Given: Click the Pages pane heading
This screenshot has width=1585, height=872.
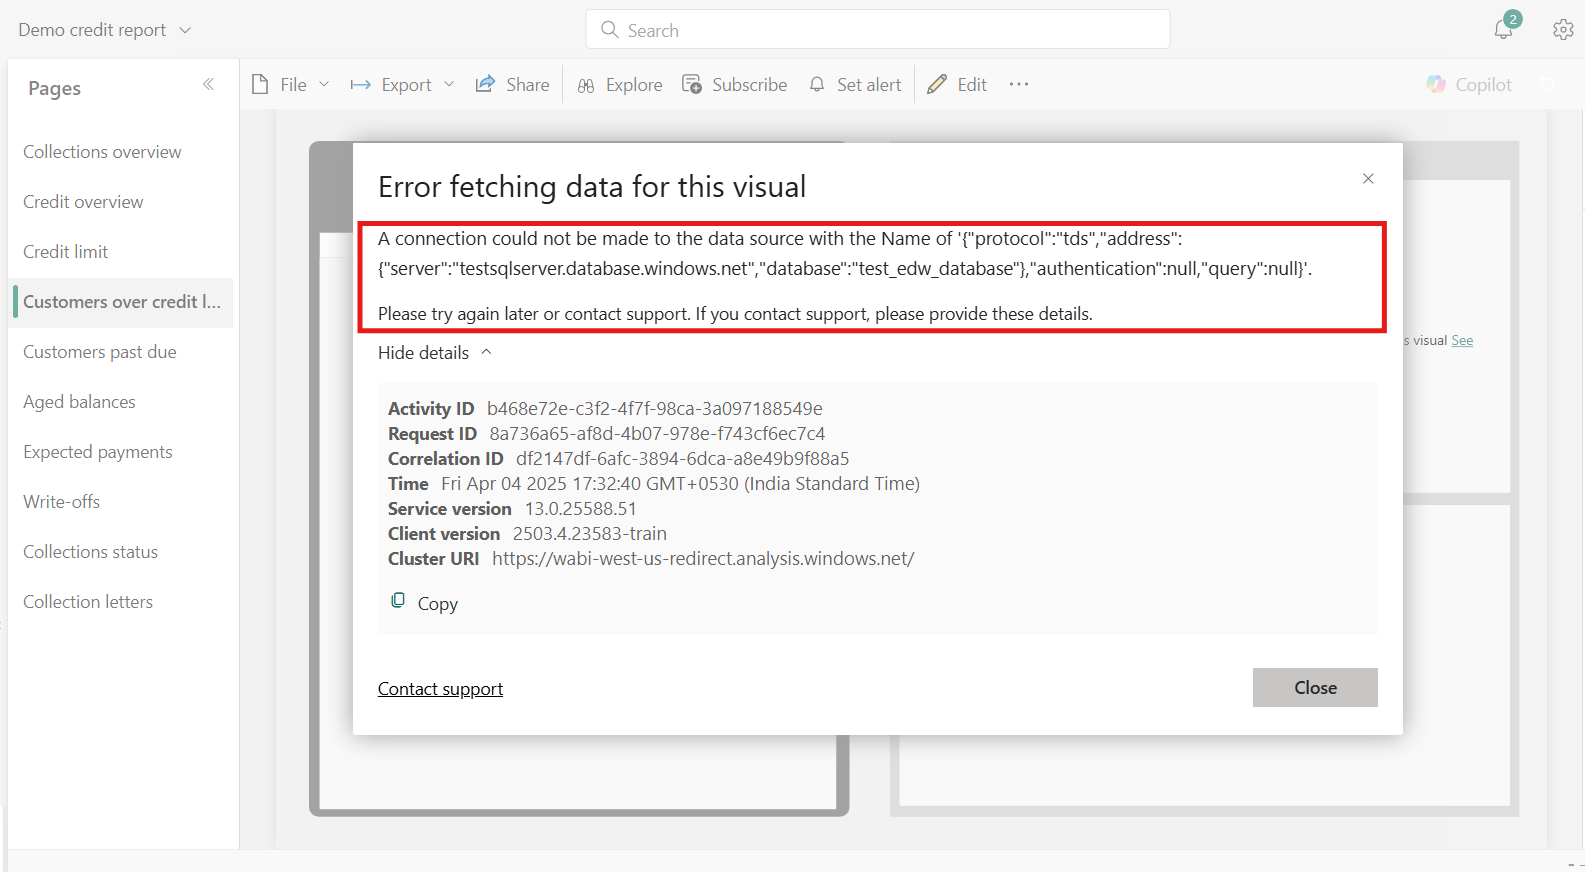Looking at the screenshot, I should [x=55, y=88].
